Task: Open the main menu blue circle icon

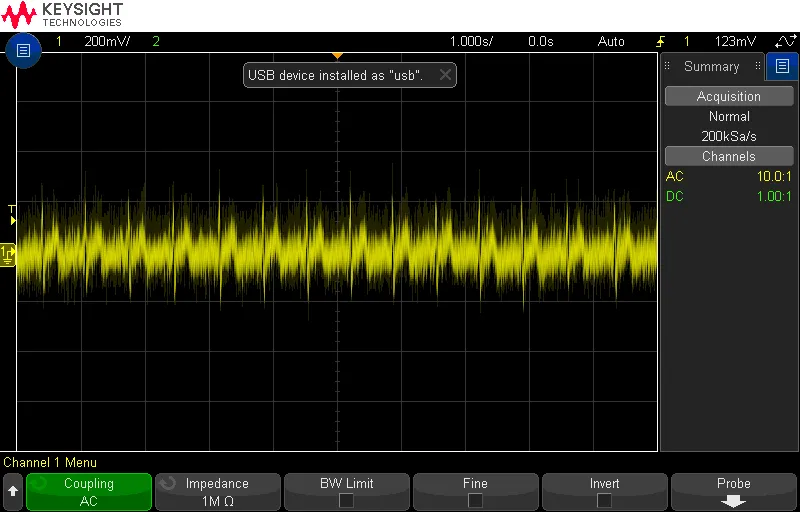Action: click(23, 50)
